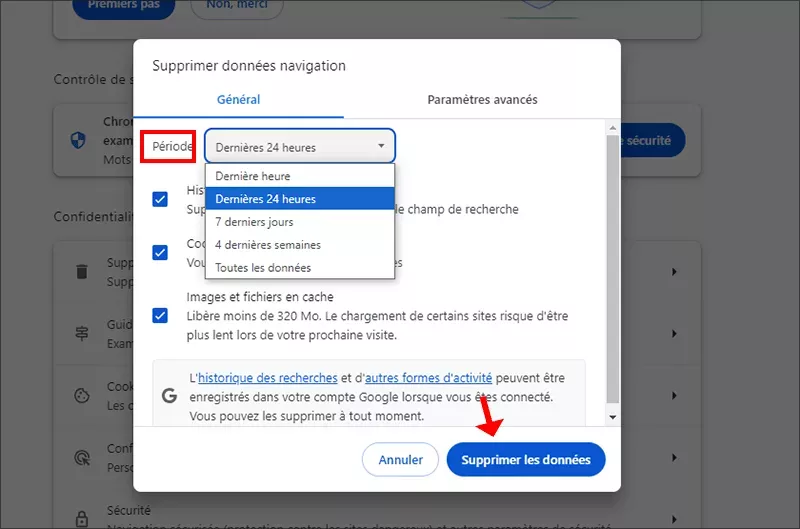The height and width of the screenshot is (529, 800).
Task: Click the Sécurité padlock icon
Action: point(82,519)
